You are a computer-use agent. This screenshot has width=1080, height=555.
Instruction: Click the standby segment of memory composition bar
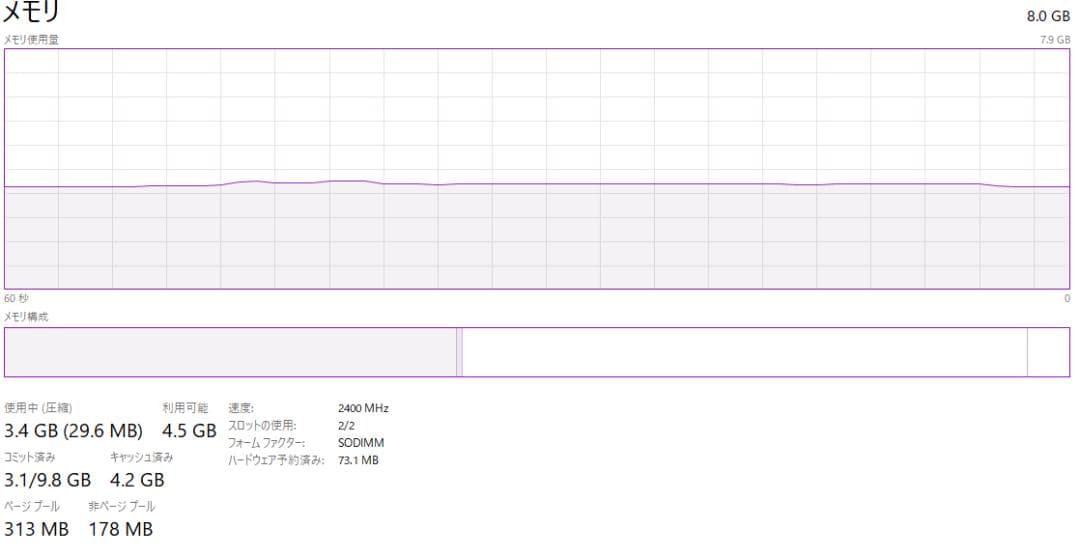[x=744, y=352]
